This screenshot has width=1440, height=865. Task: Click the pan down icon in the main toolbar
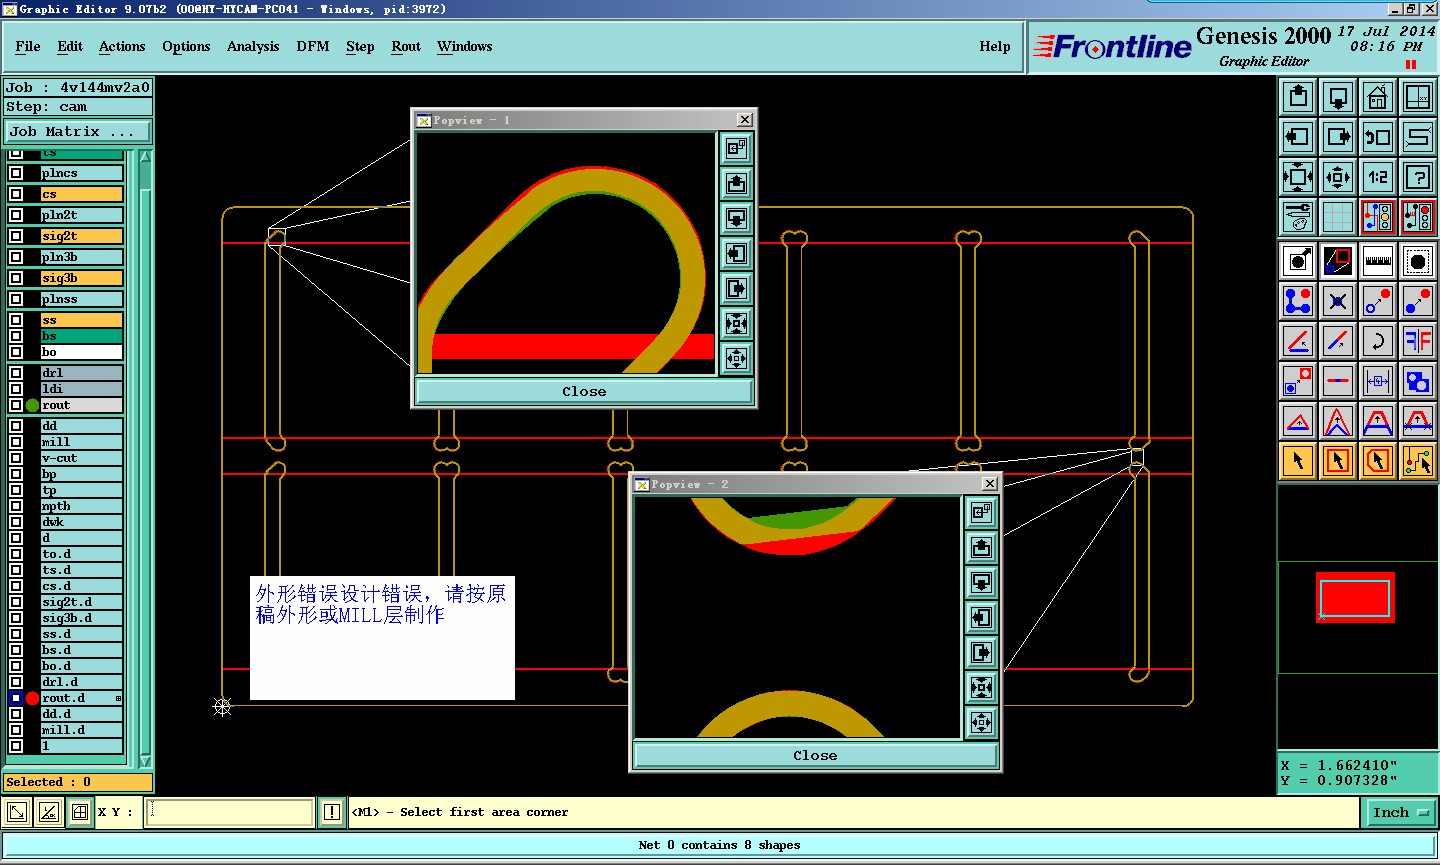point(1338,97)
